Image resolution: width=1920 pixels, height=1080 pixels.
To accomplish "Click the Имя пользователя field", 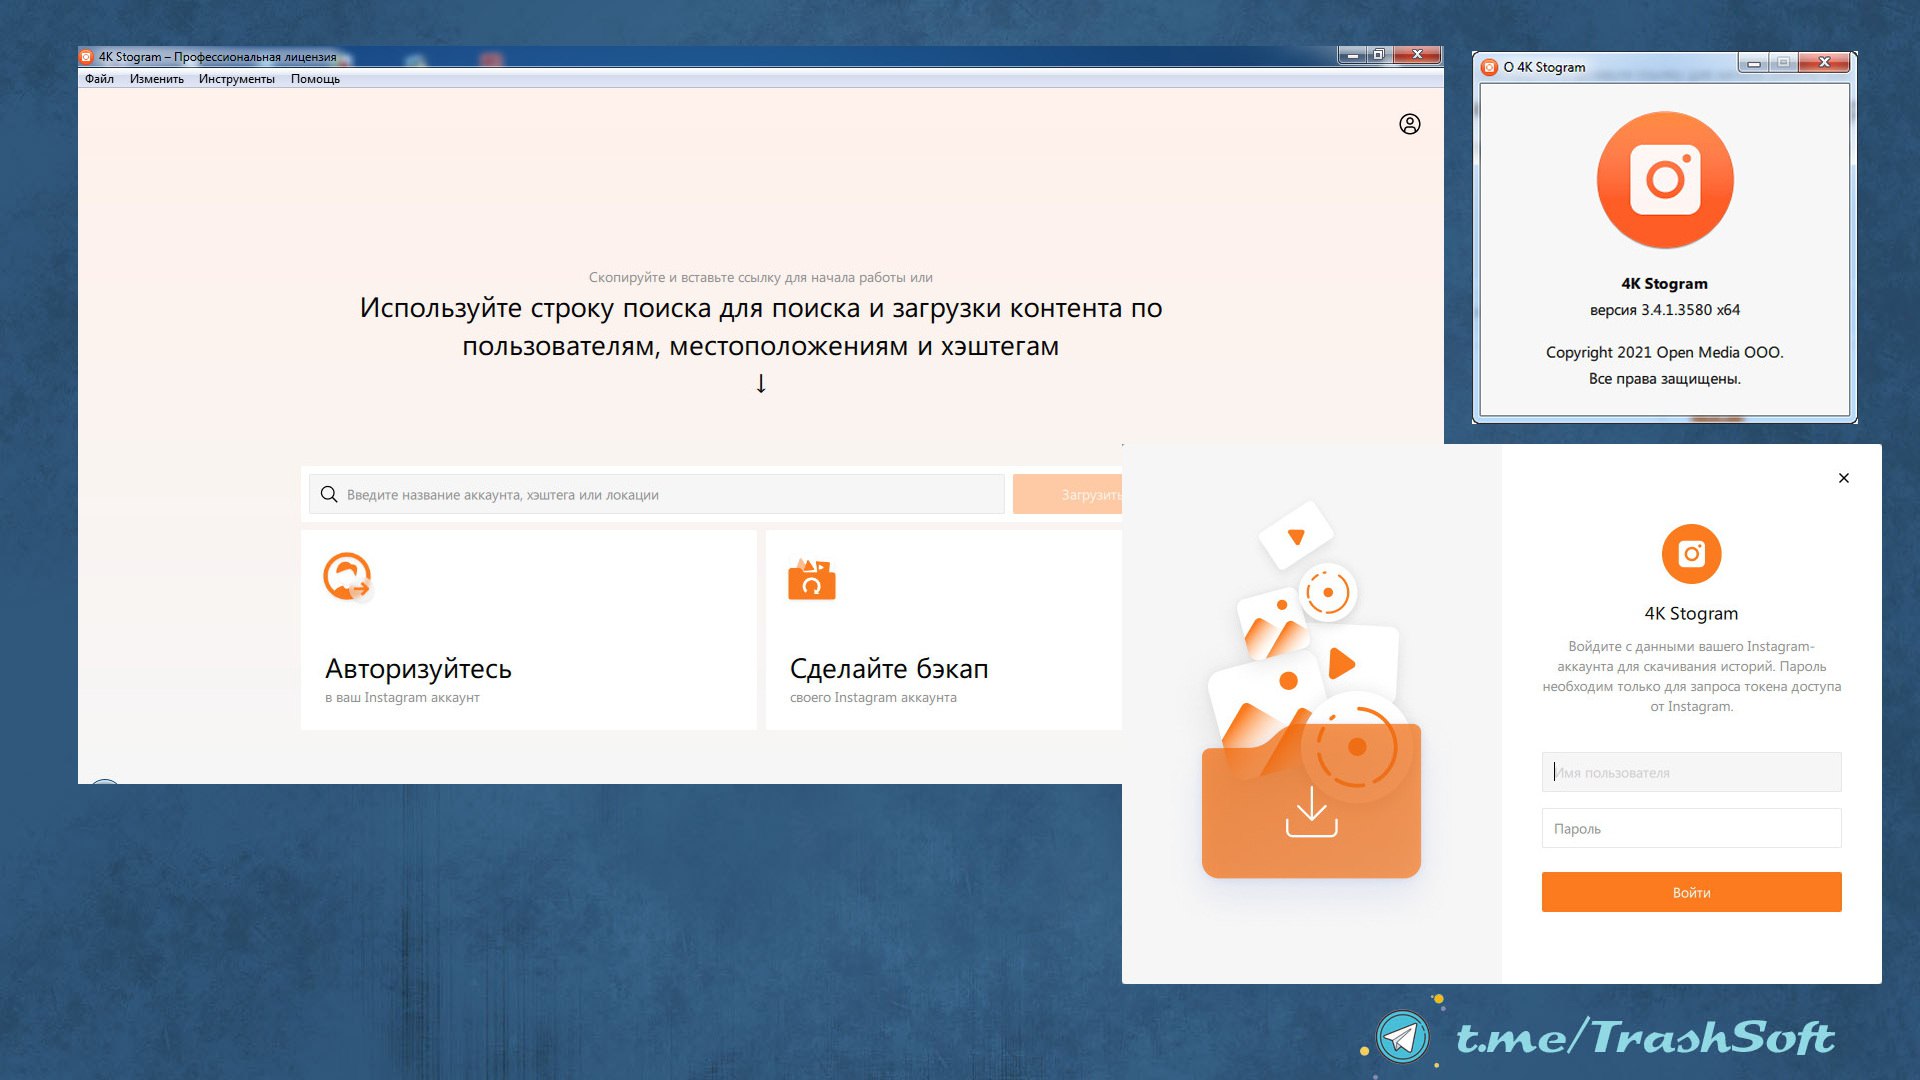I will [x=1691, y=772].
